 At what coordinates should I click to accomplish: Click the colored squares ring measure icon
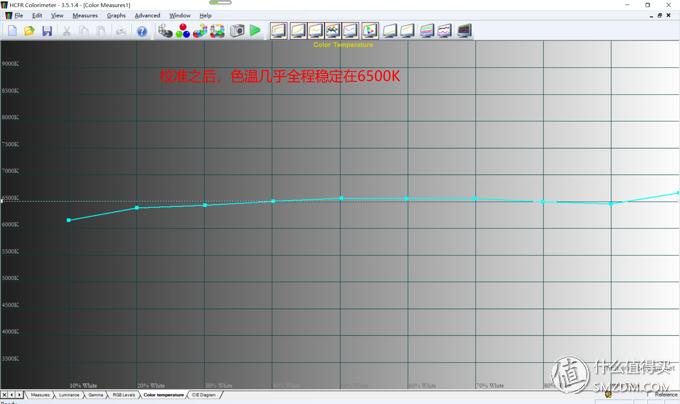[x=217, y=31]
